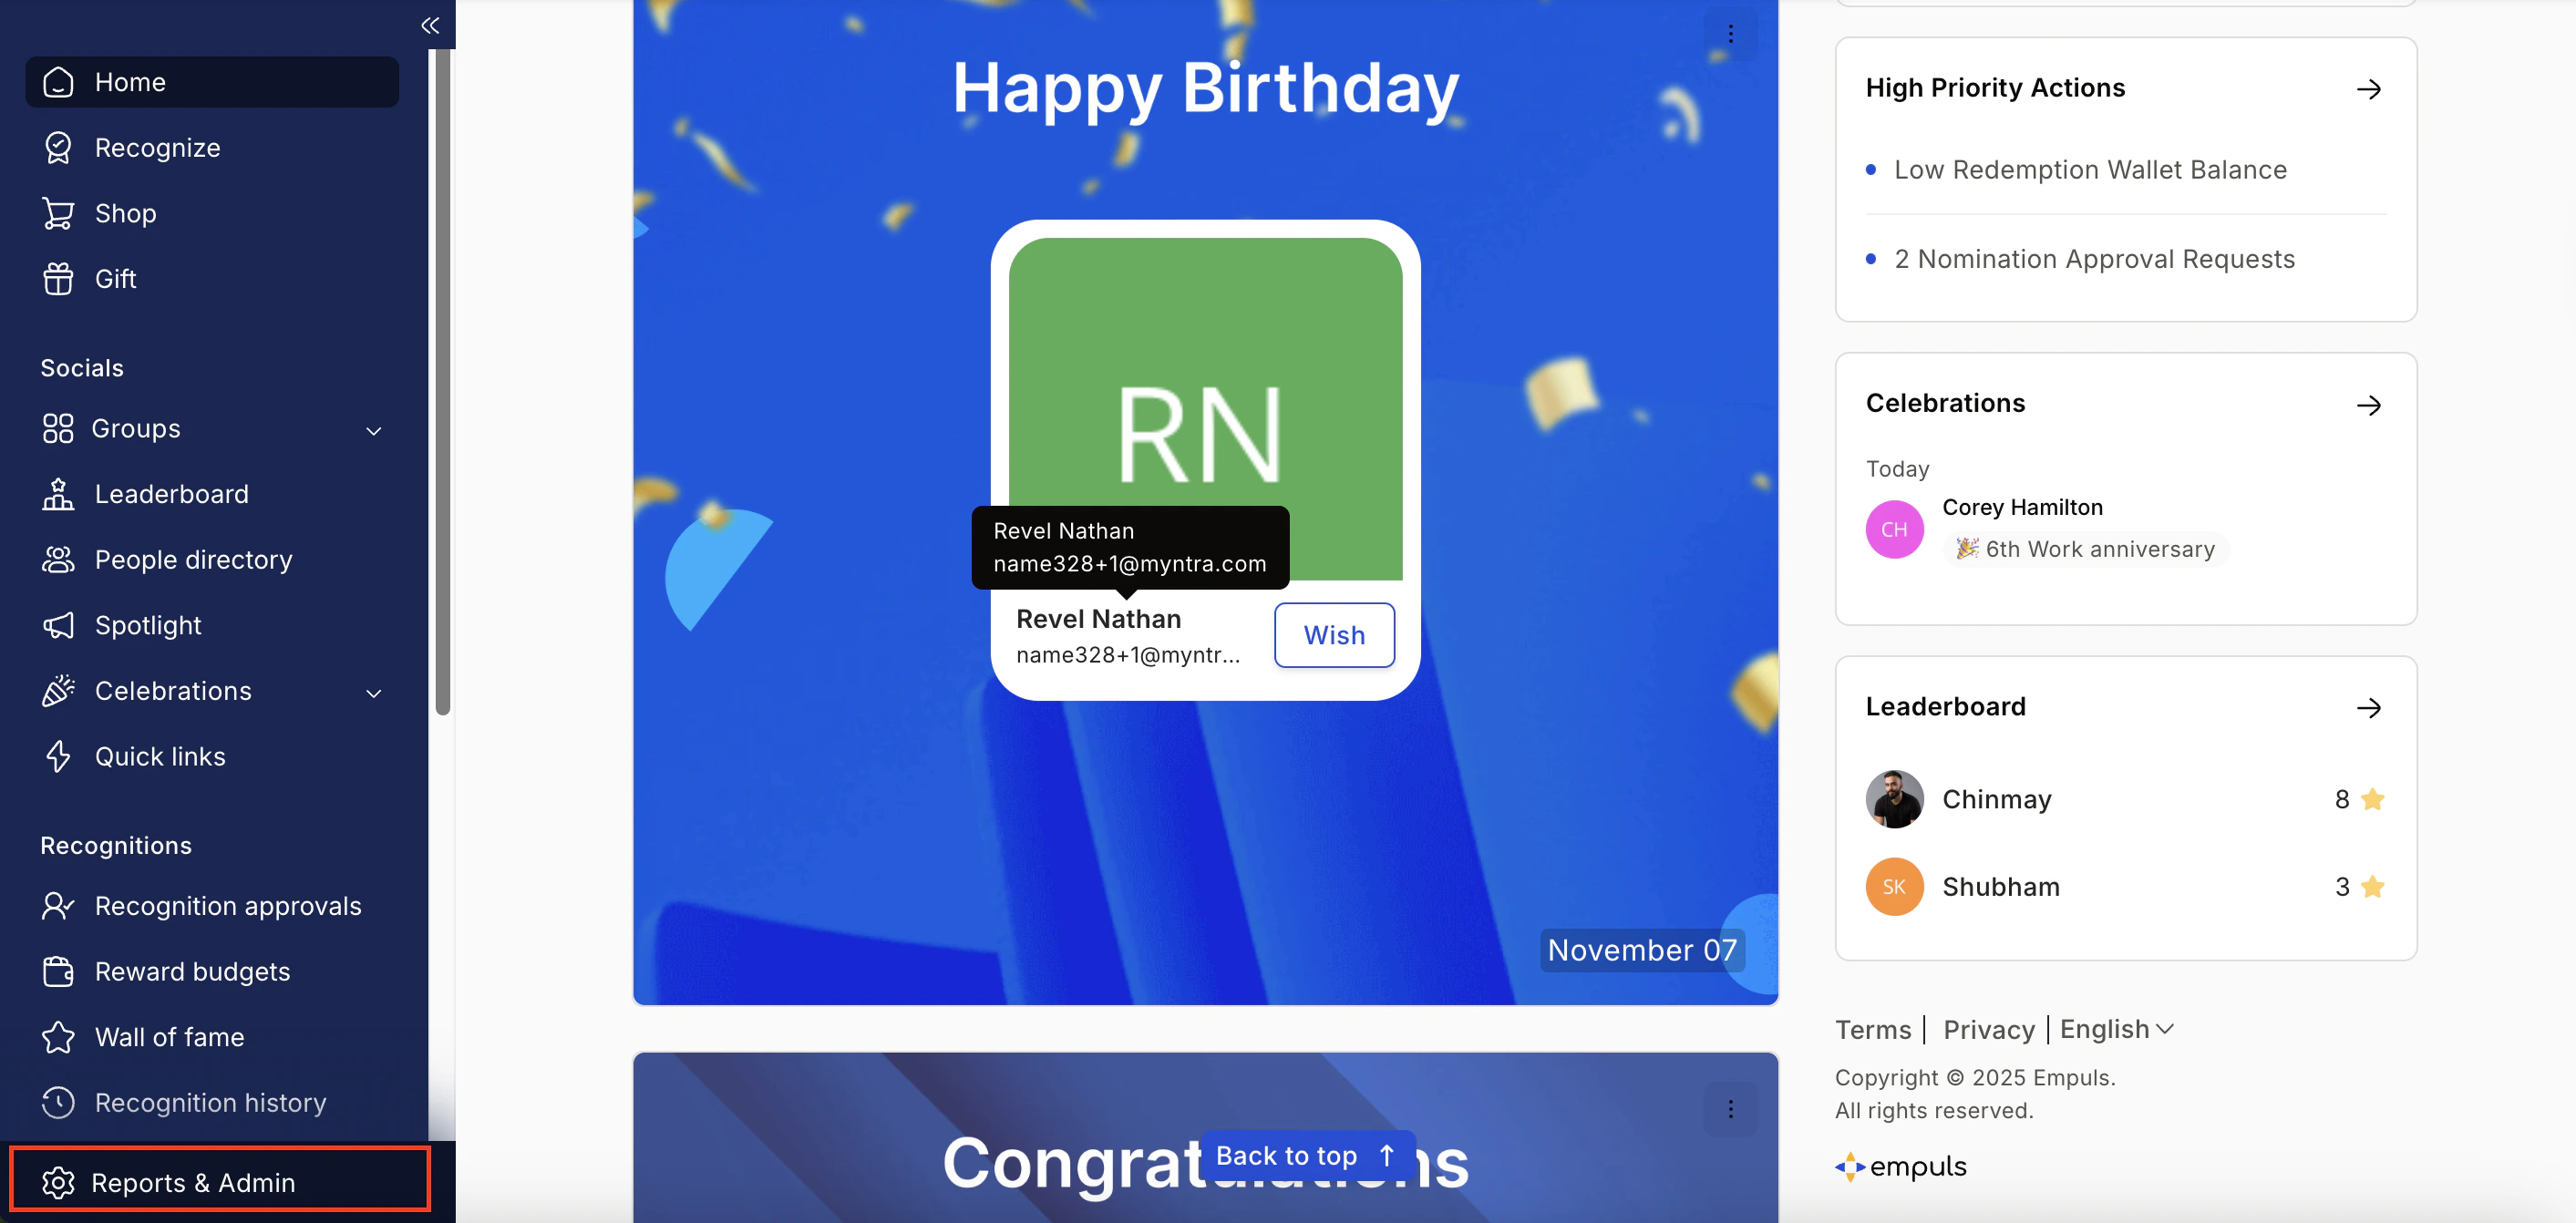Click Shubham in the Leaderboard list
The width and height of the screenshot is (2576, 1223).
click(2001, 887)
